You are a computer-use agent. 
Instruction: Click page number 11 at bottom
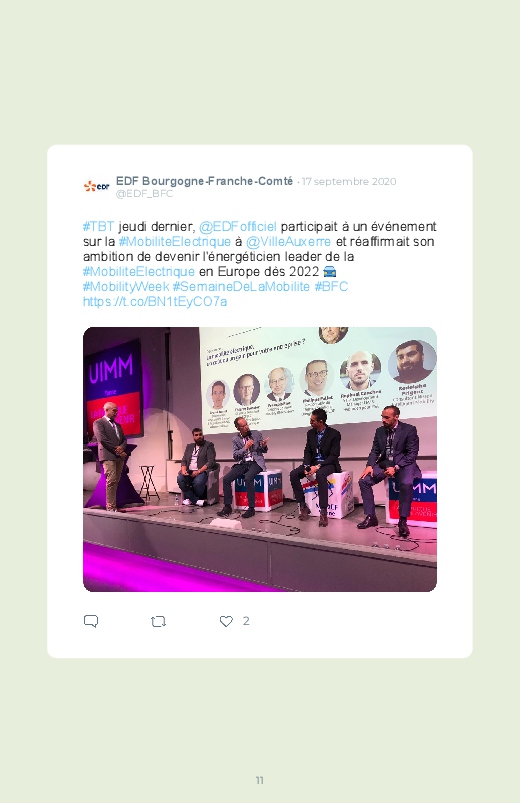click(260, 780)
